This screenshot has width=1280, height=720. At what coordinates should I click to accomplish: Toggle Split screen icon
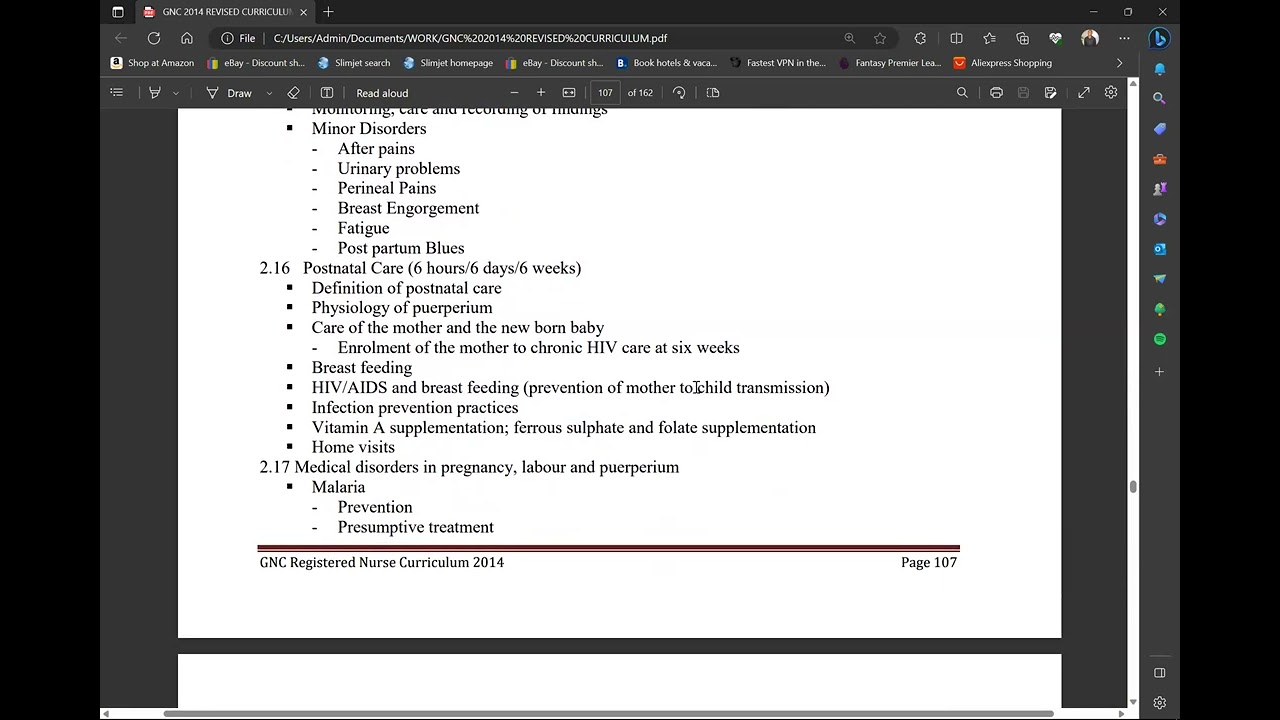pos(956,38)
